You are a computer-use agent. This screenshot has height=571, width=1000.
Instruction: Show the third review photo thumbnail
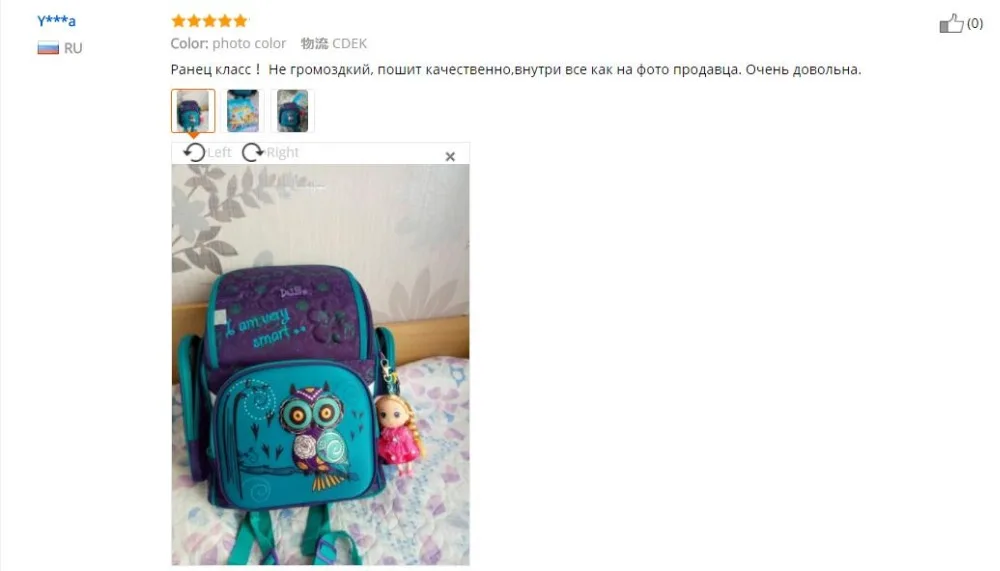click(x=292, y=110)
